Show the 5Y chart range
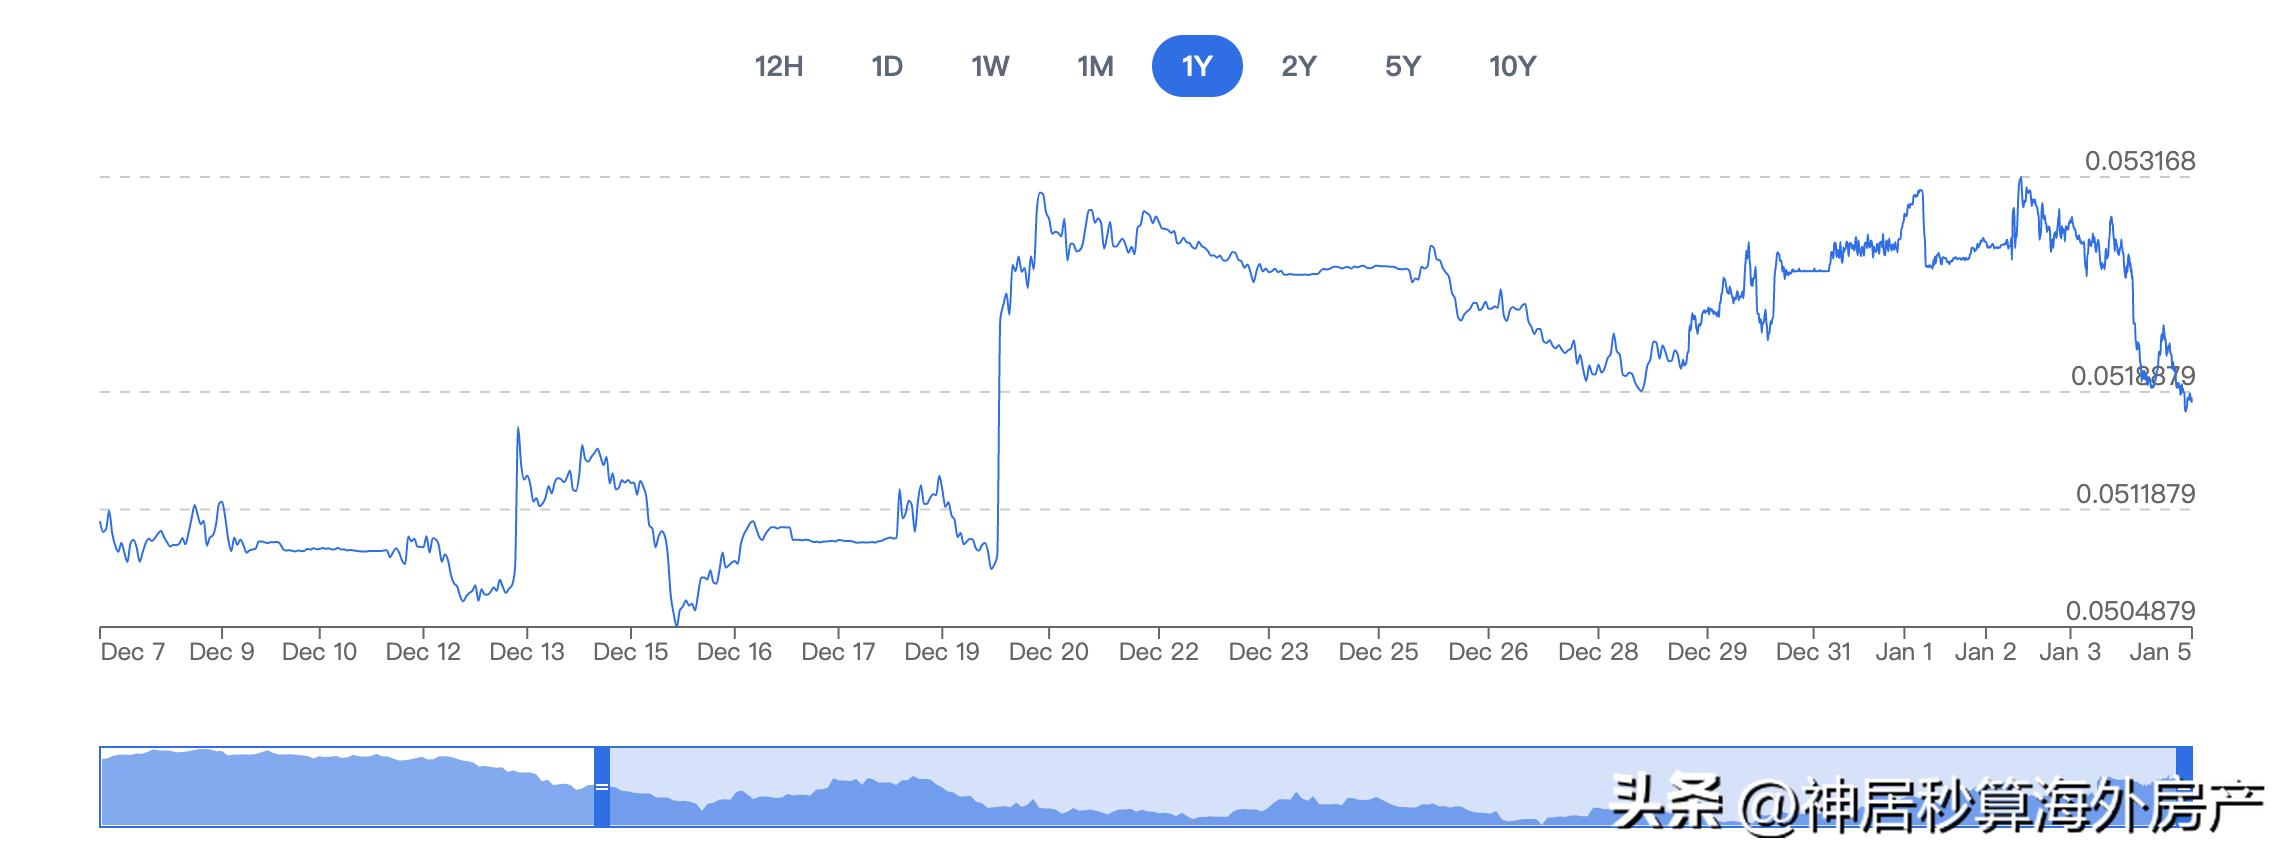The image size is (2292, 860). [1403, 66]
